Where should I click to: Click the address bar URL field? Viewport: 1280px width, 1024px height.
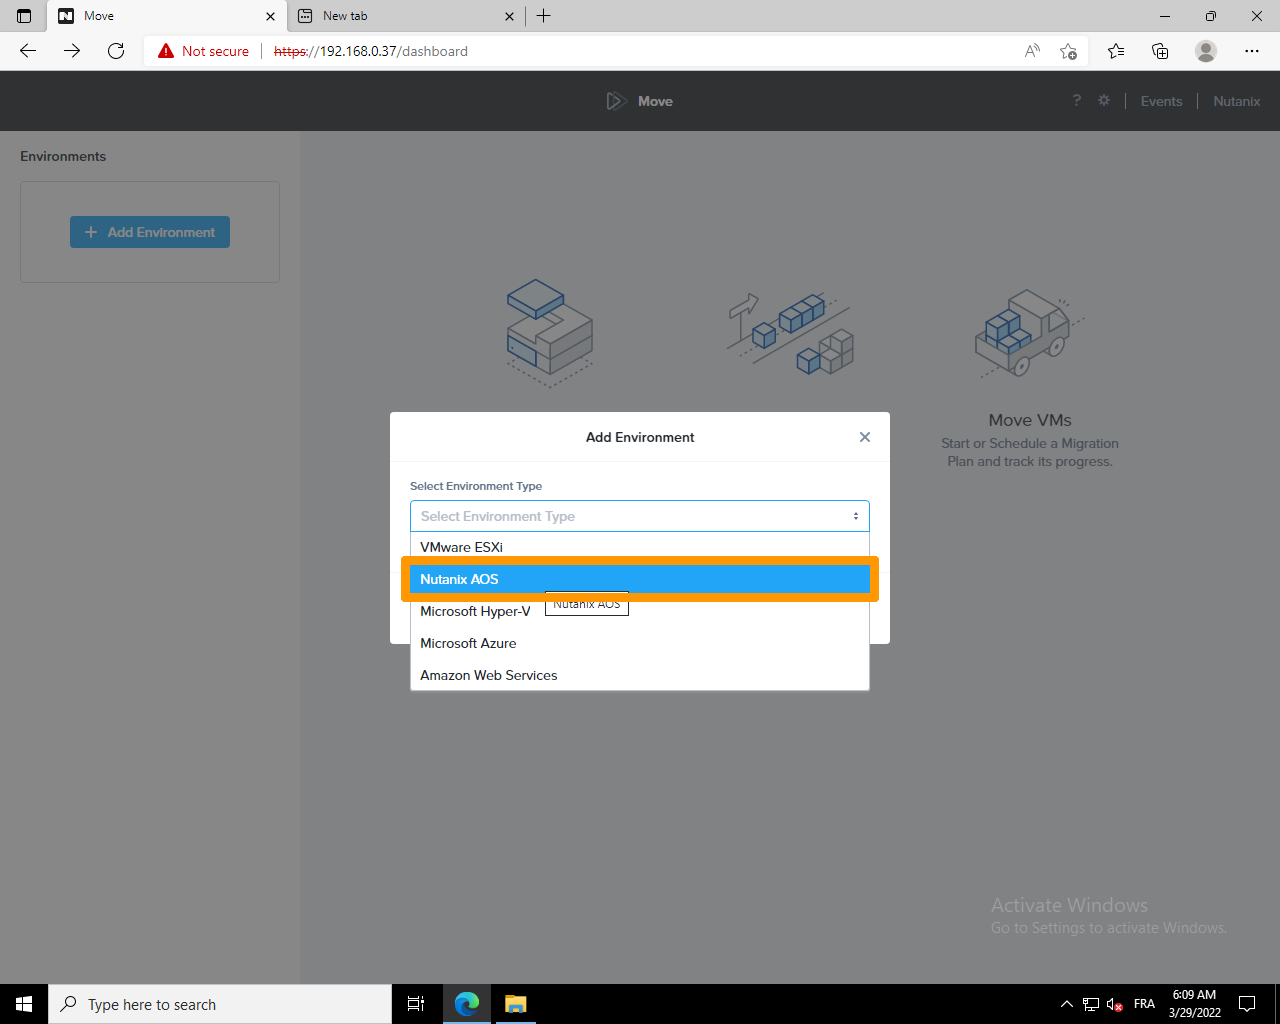[600, 51]
